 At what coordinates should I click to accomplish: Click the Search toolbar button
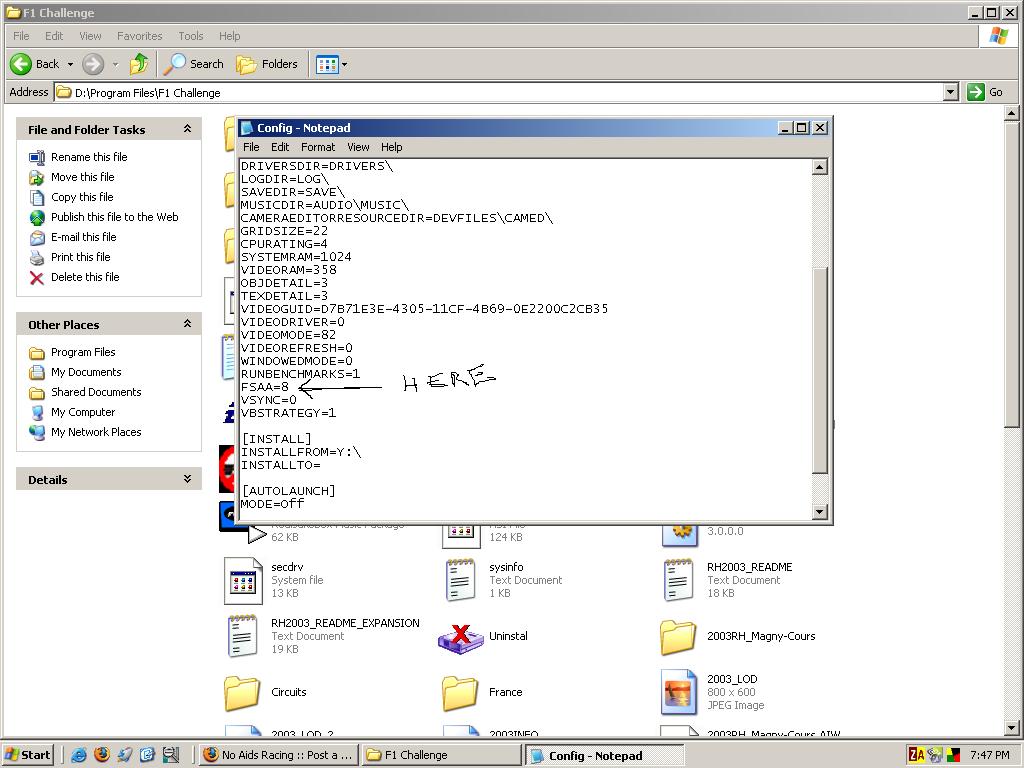[x=194, y=64]
